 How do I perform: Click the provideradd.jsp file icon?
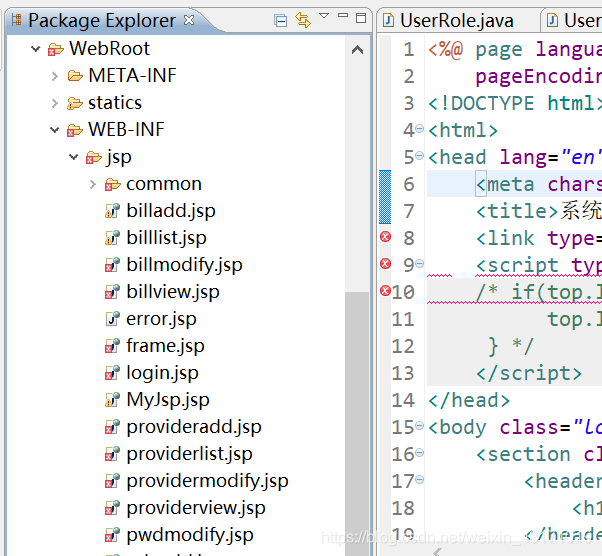coord(112,427)
